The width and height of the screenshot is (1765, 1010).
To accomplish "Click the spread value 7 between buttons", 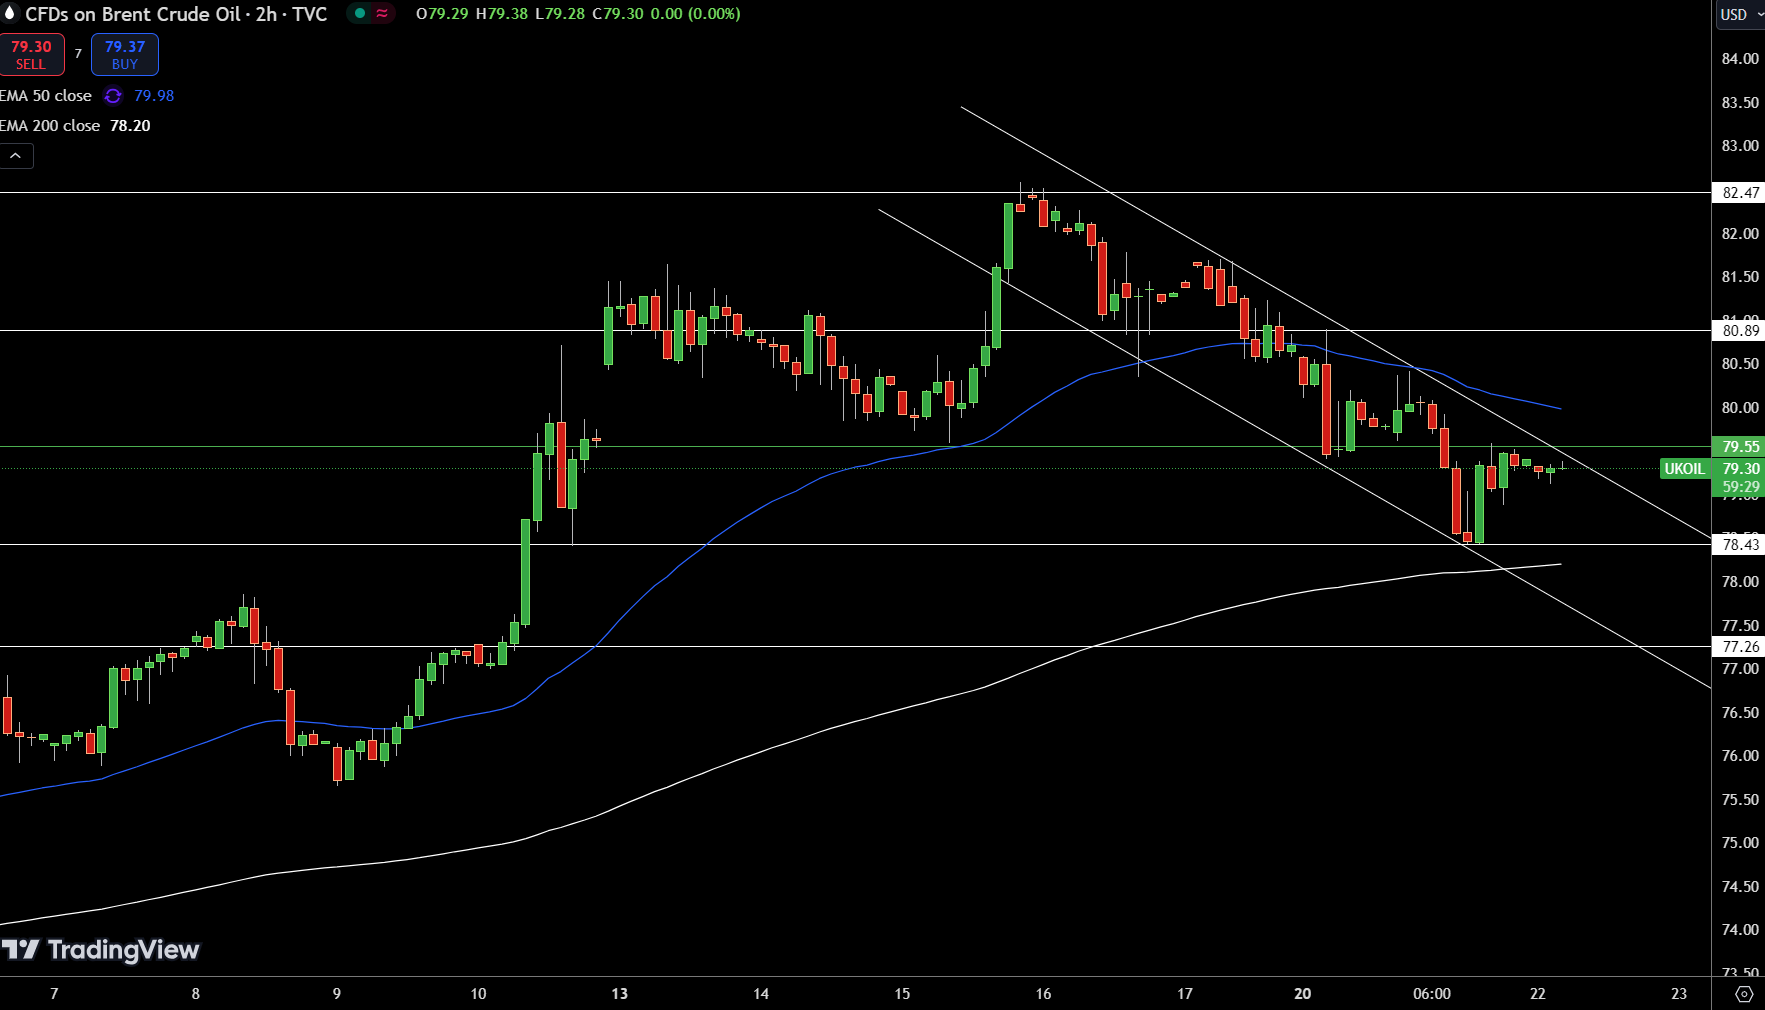I will (x=78, y=54).
